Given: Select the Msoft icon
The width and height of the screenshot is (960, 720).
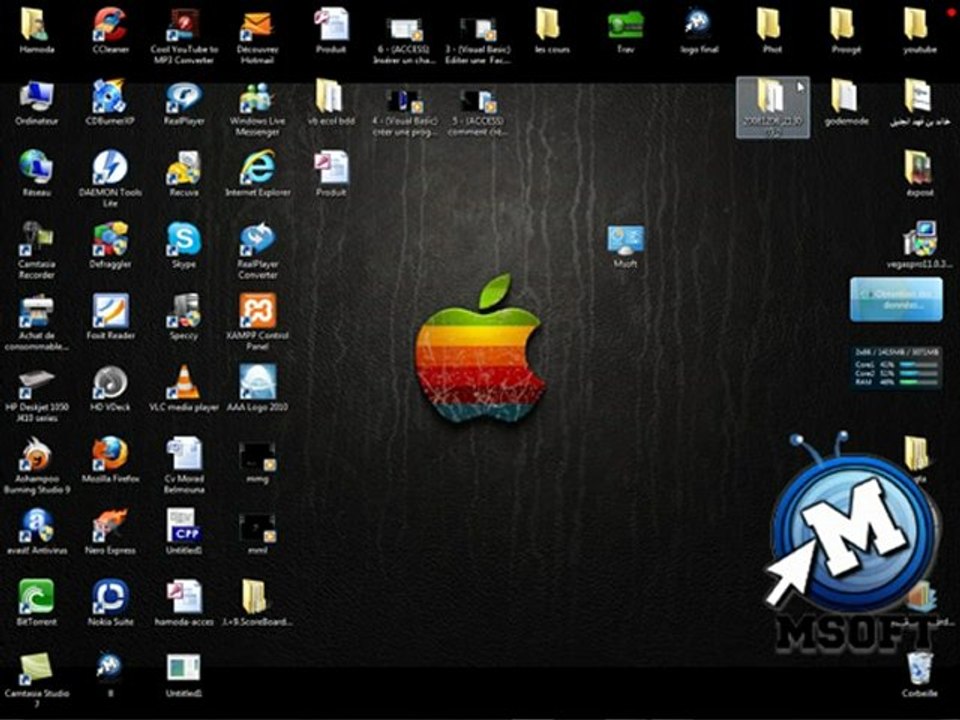Looking at the screenshot, I should coord(625,246).
